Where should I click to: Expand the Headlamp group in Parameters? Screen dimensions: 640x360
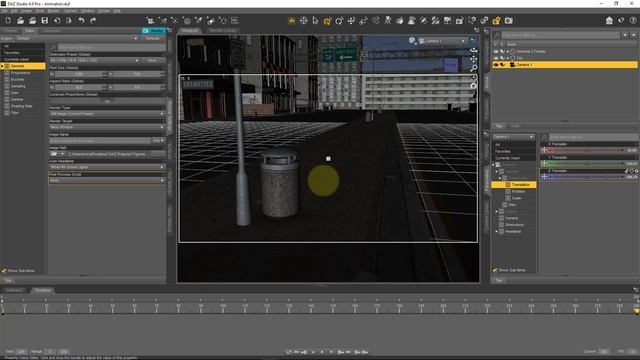tap(497, 231)
